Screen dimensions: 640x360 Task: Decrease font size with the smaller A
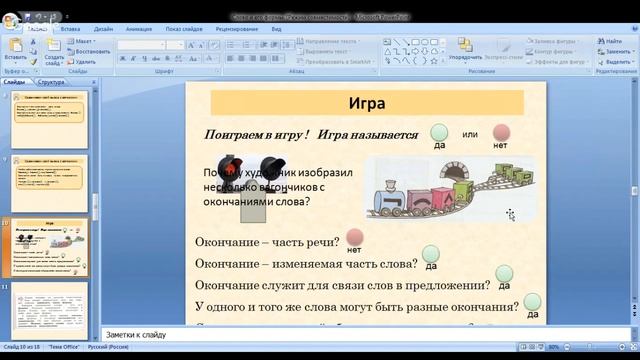(x=201, y=45)
